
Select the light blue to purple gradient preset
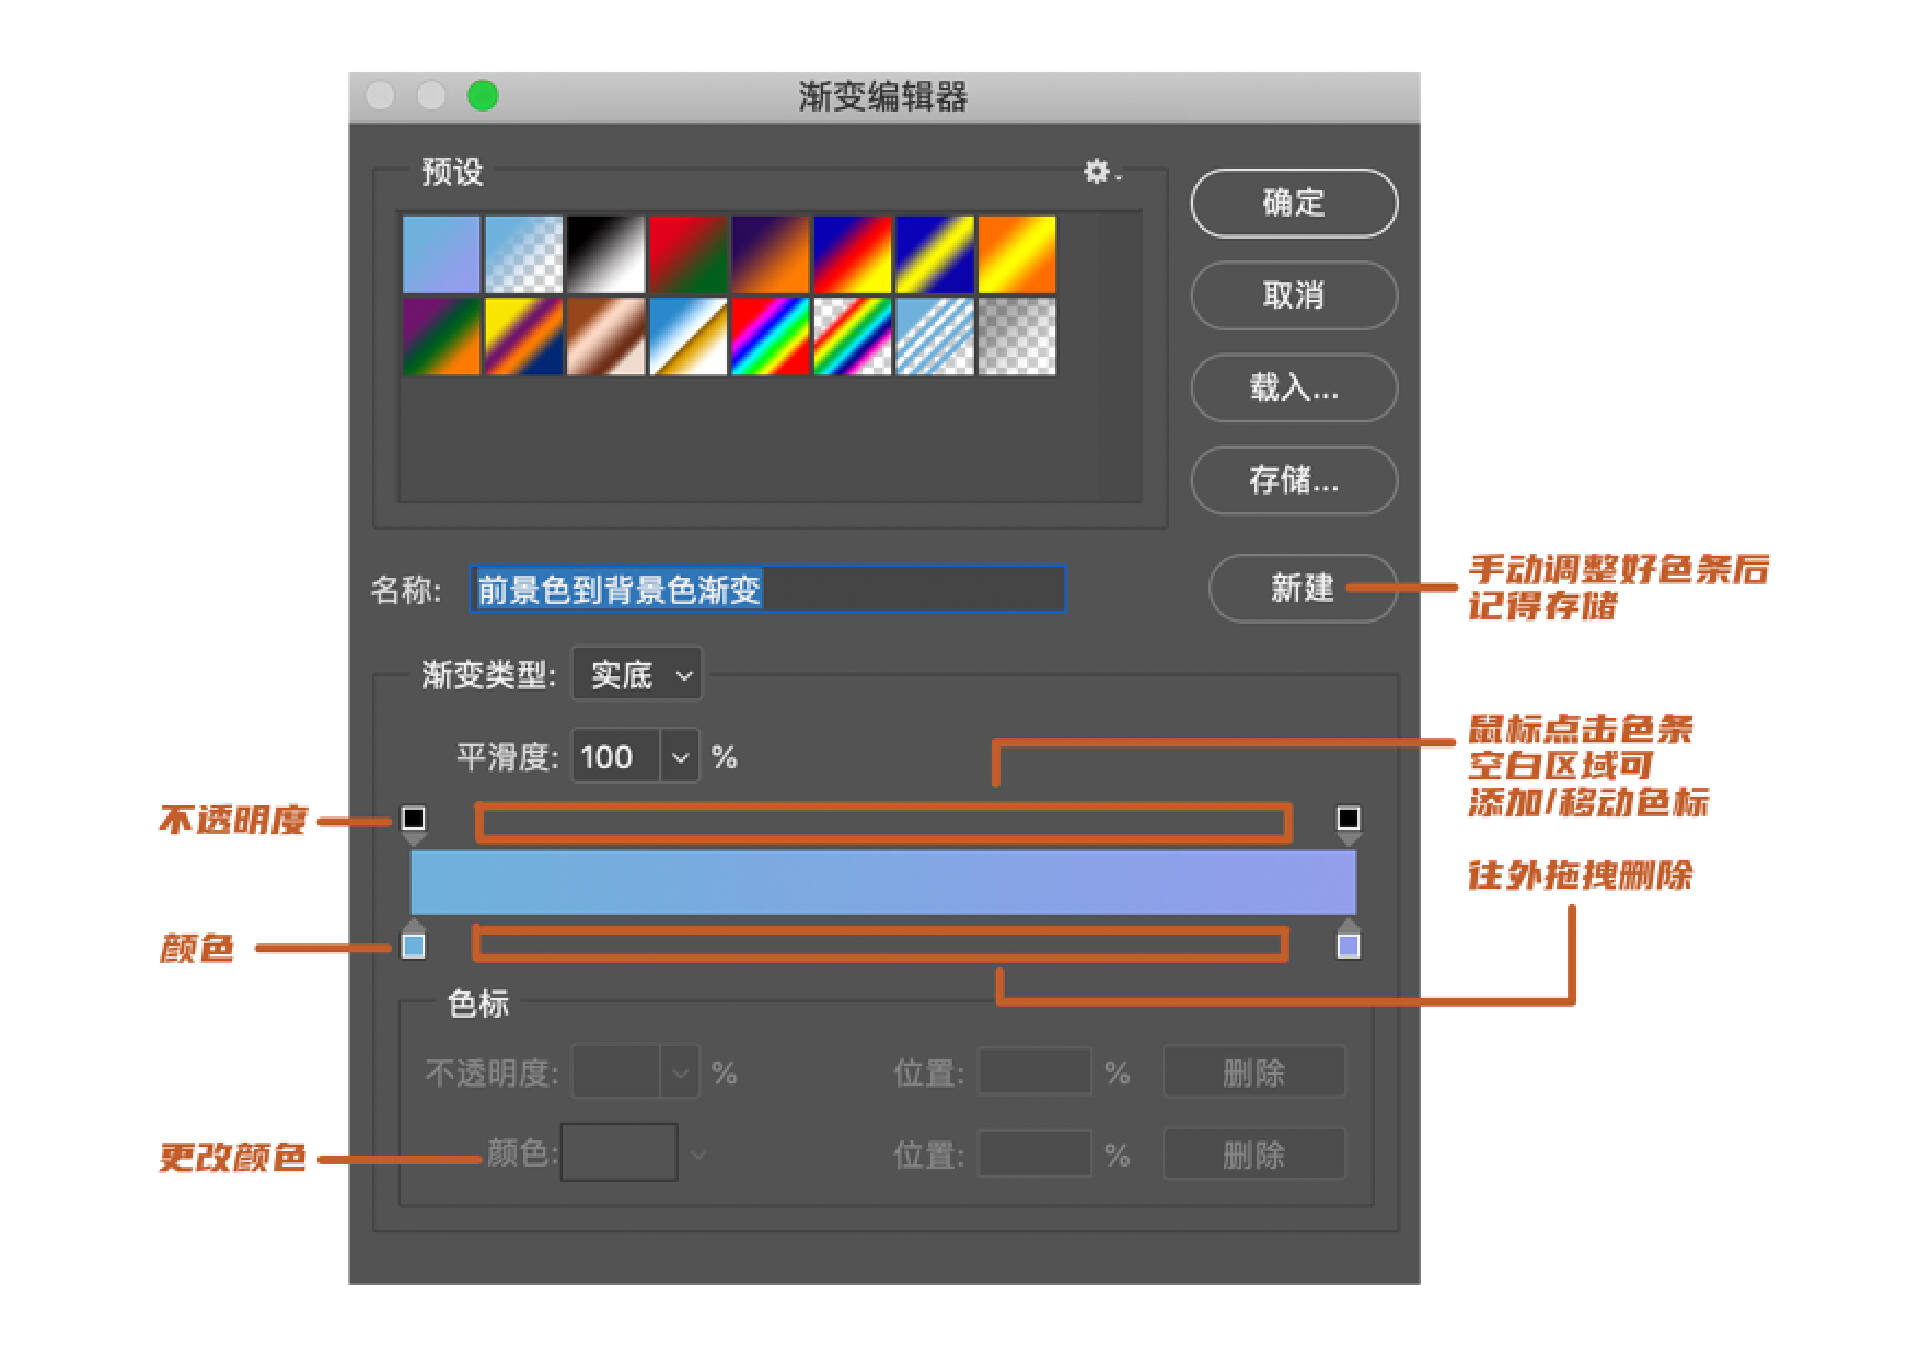tap(441, 254)
